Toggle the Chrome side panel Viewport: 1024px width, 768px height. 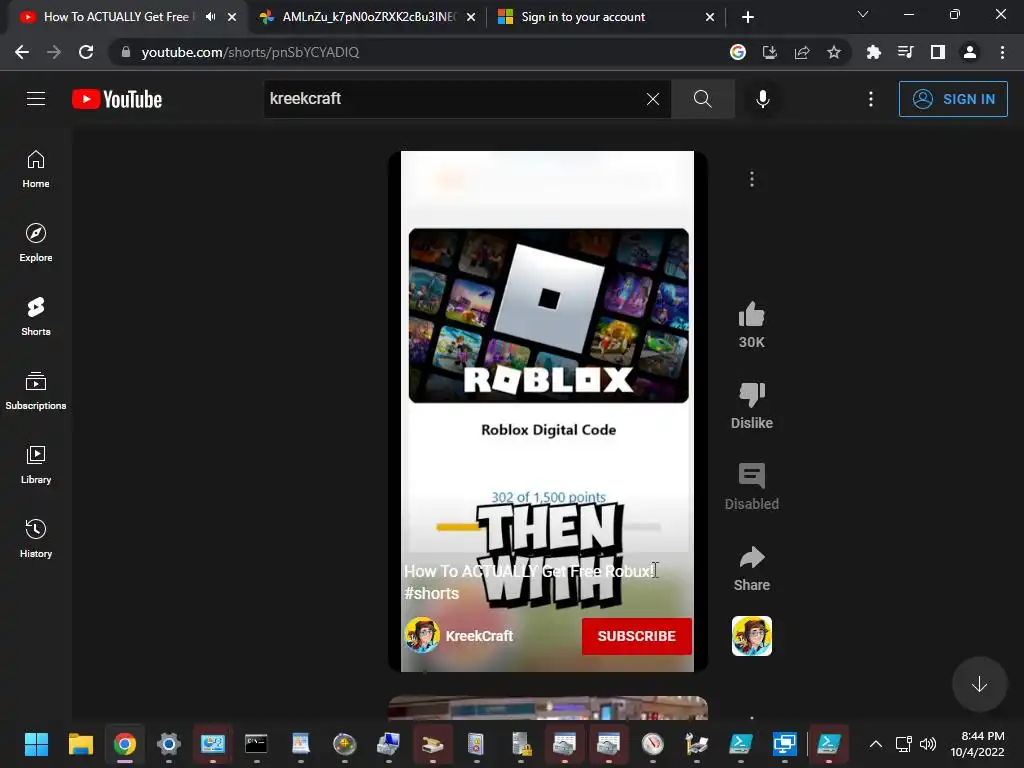(938, 52)
